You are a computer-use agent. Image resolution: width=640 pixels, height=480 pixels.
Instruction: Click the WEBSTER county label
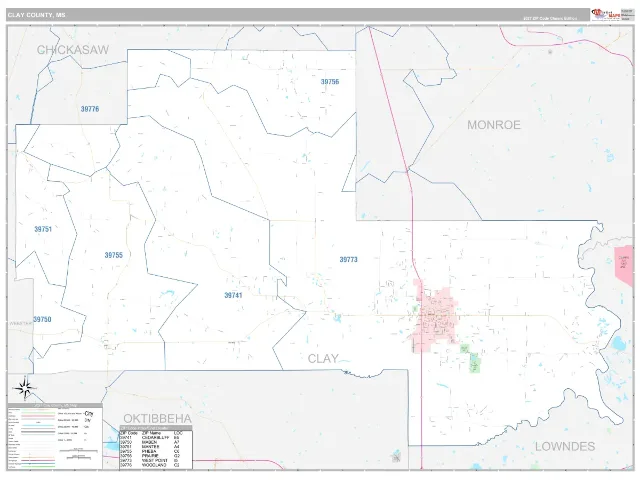tap(20, 323)
